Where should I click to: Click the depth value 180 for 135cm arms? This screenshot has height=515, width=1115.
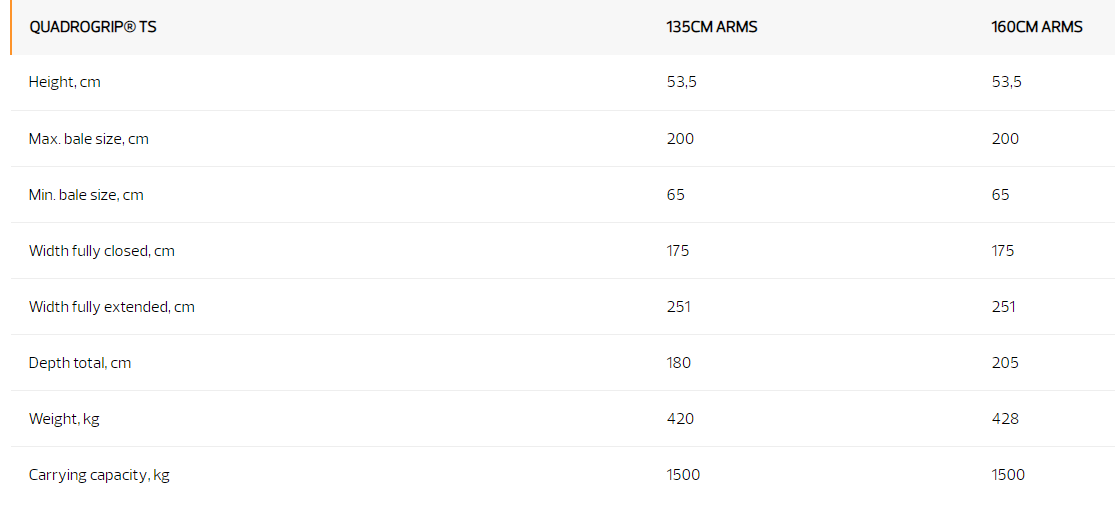pyautogui.click(x=679, y=363)
